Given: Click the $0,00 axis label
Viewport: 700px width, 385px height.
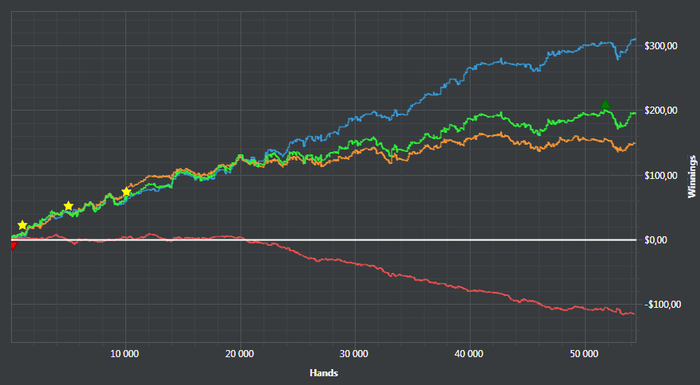Looking at the screenshot, I should [656, 240].
